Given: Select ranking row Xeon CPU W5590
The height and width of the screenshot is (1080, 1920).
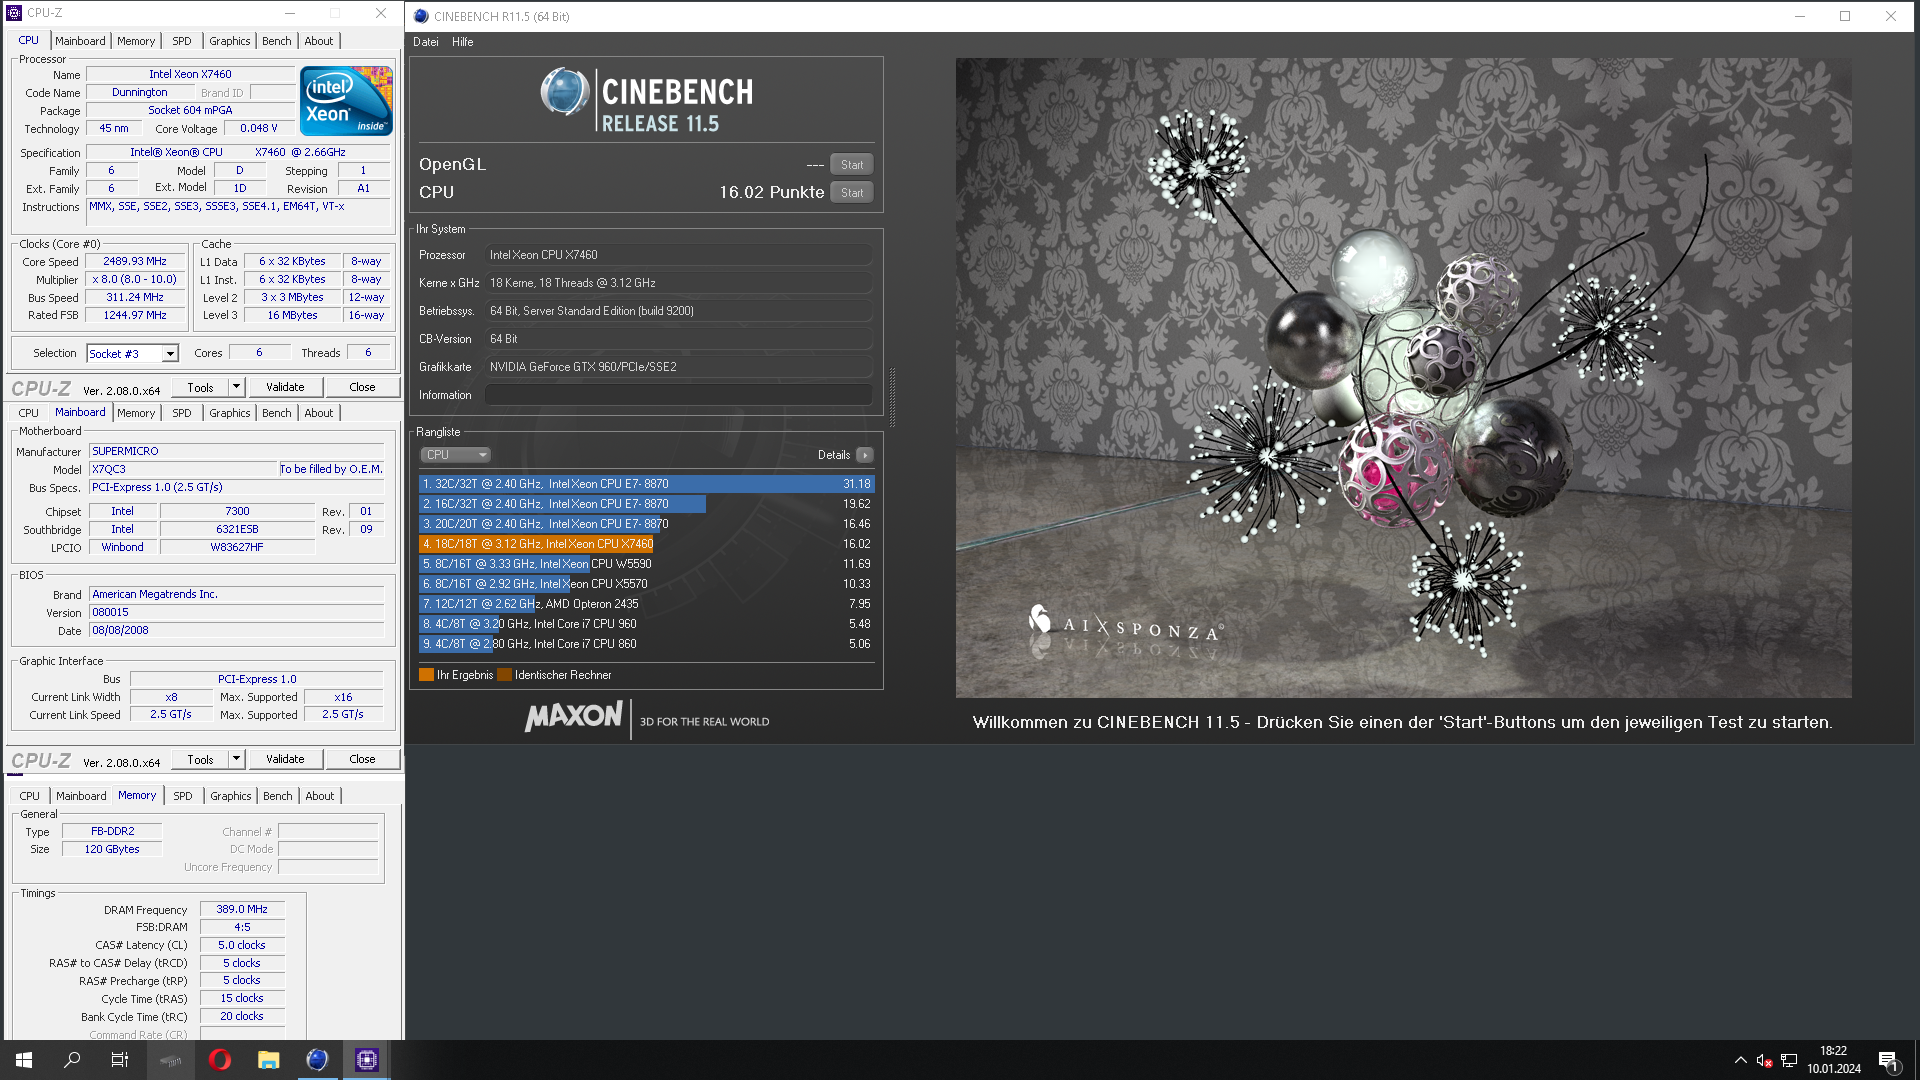Looking at the screenshot, I should [646, 564].
